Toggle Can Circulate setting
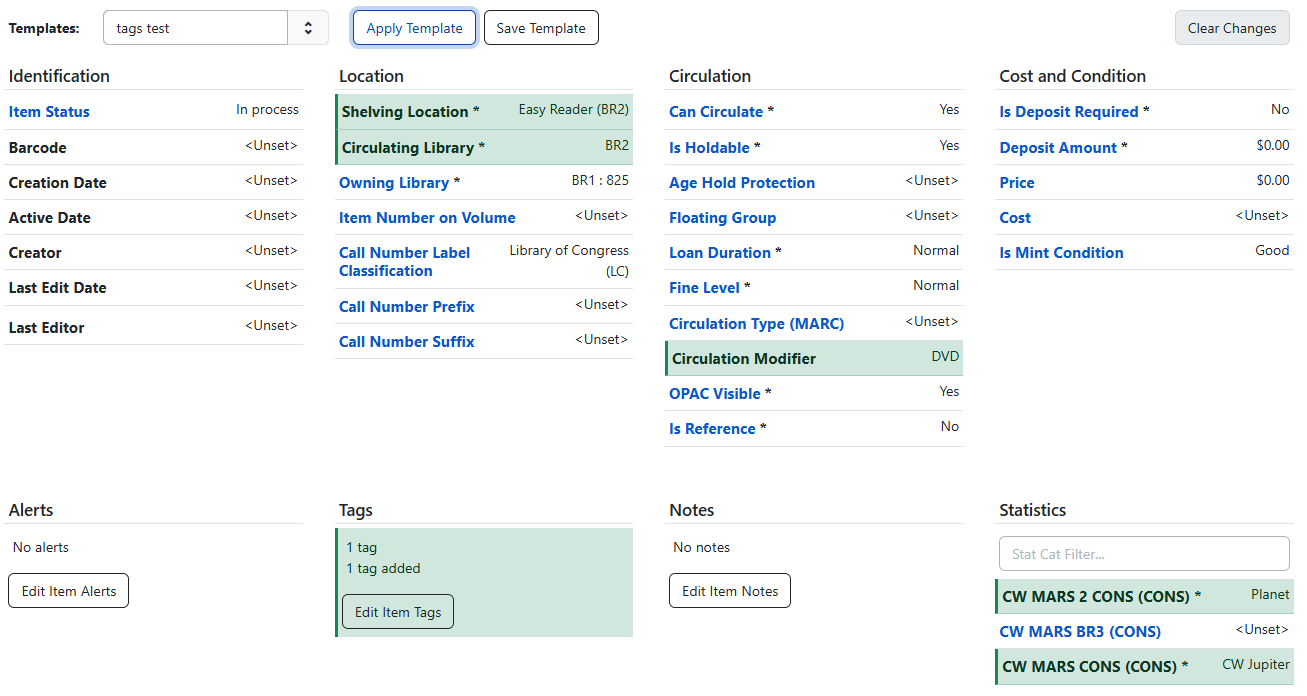Viewport: 1307px width, 696px height. tap(716, 111)
